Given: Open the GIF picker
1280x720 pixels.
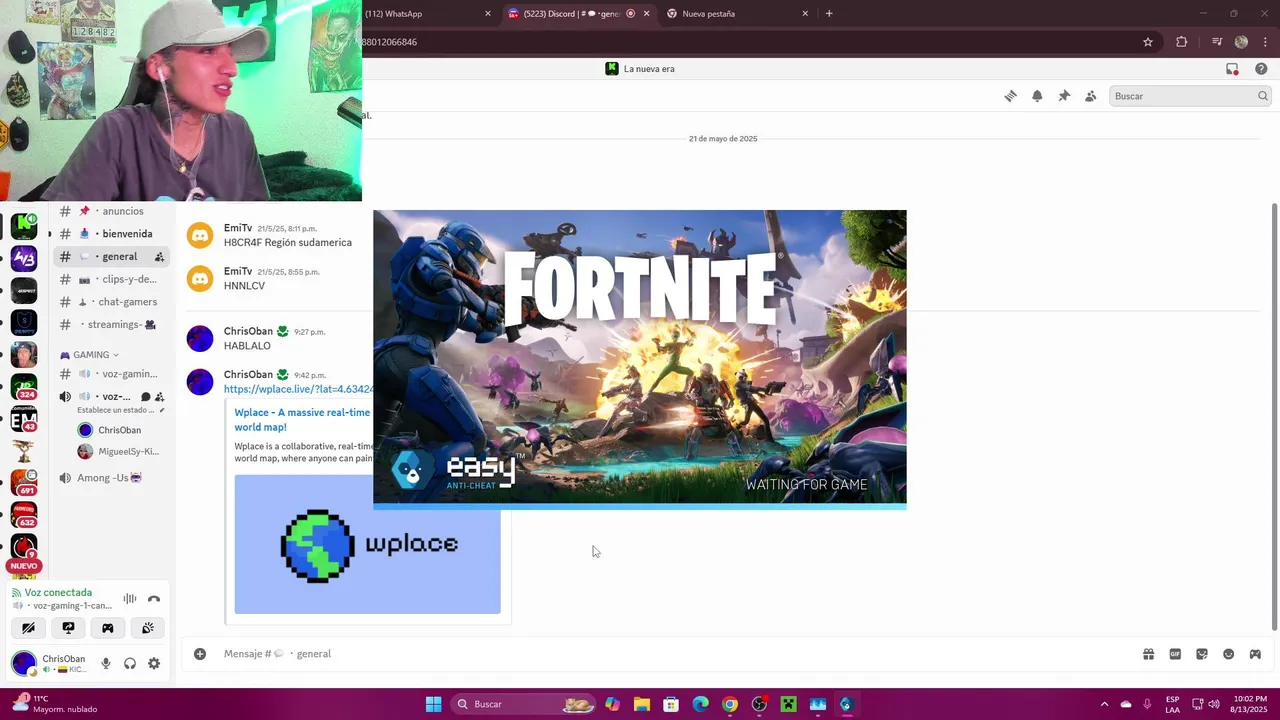Looking at the screenshot, I should point(1175,654).
